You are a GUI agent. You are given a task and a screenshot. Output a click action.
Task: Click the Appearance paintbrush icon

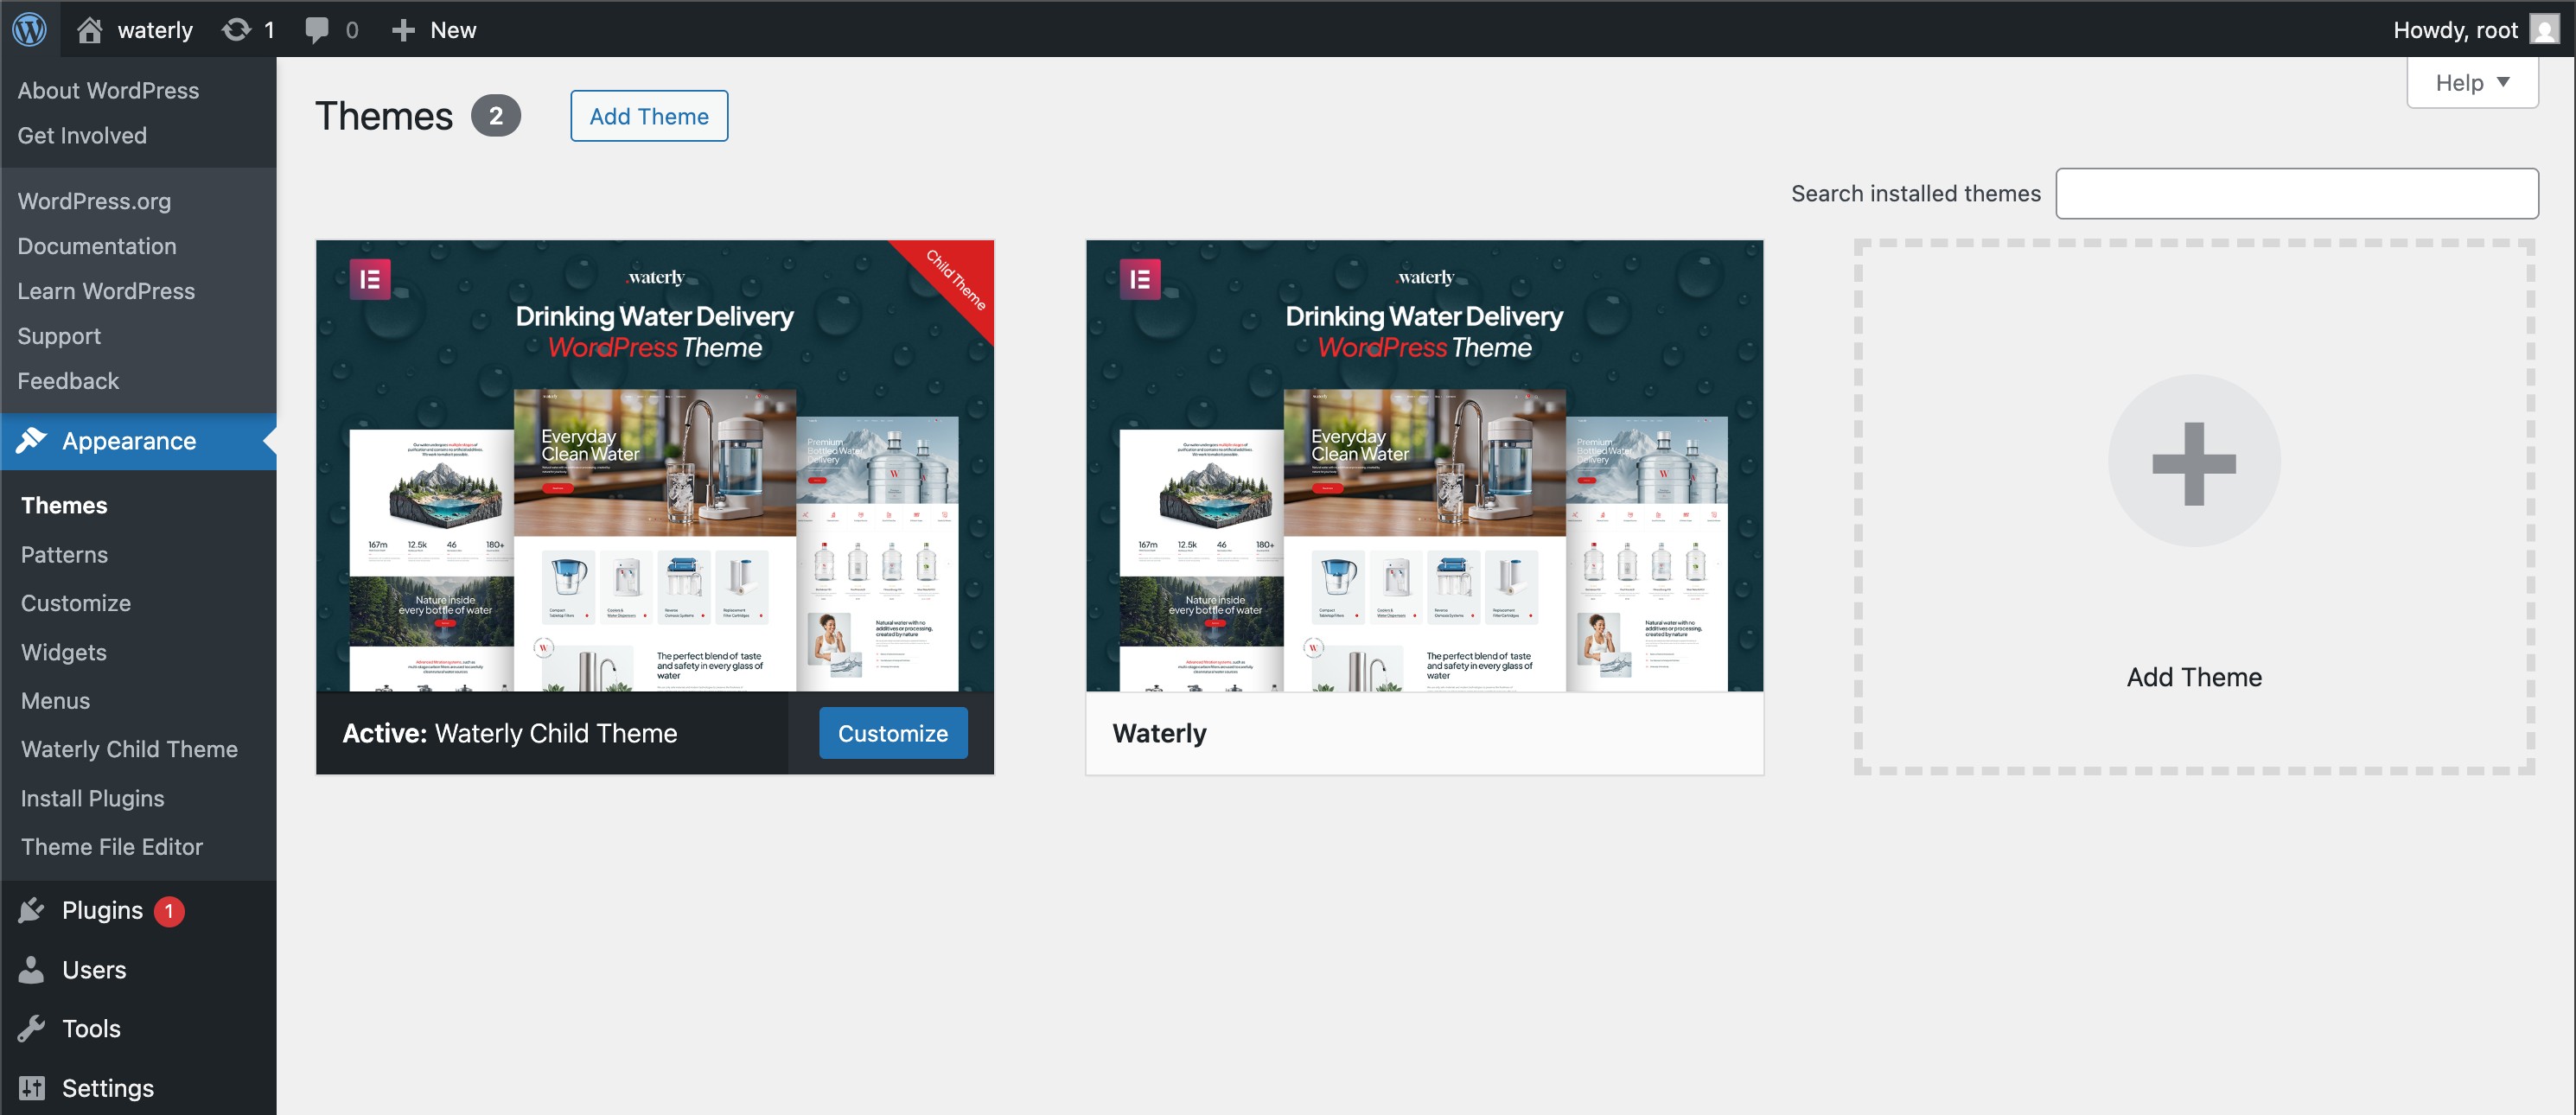31,440
